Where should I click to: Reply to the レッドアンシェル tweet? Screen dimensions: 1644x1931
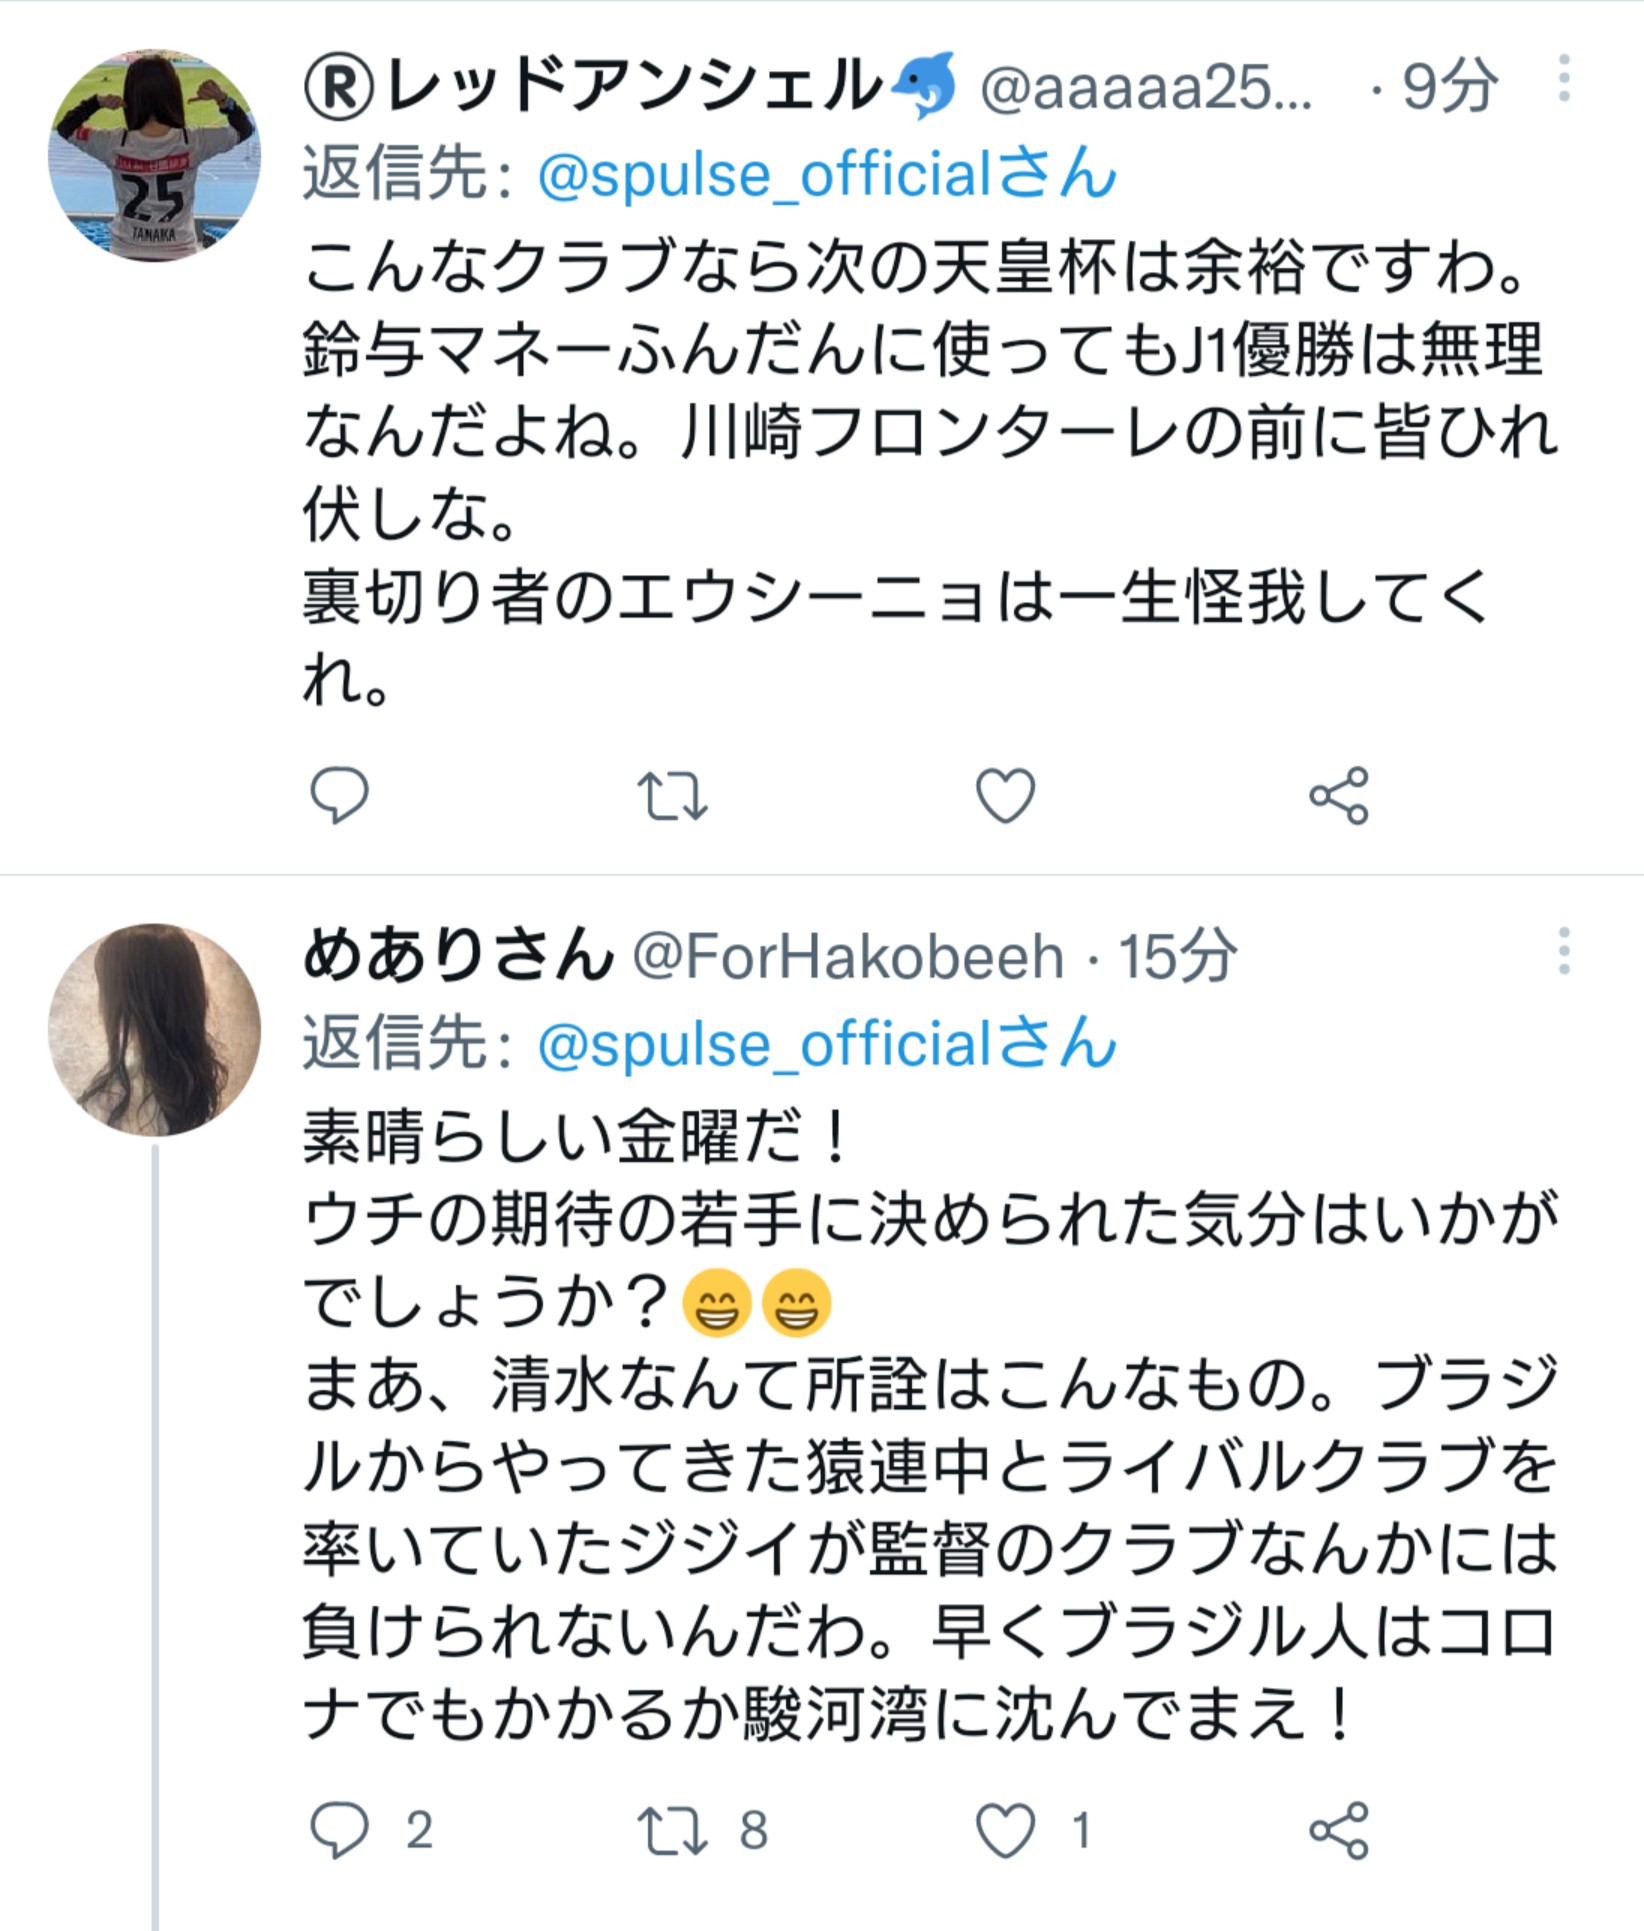coord(339,796)
